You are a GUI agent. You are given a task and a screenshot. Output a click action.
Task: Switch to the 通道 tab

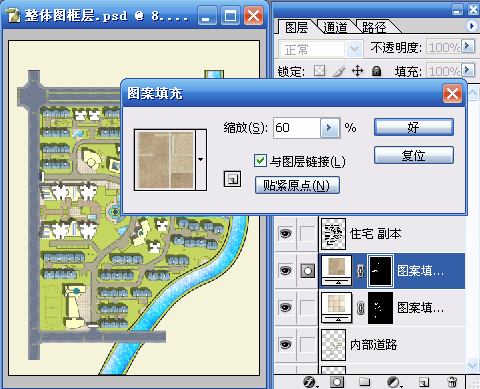pos(335,27)
